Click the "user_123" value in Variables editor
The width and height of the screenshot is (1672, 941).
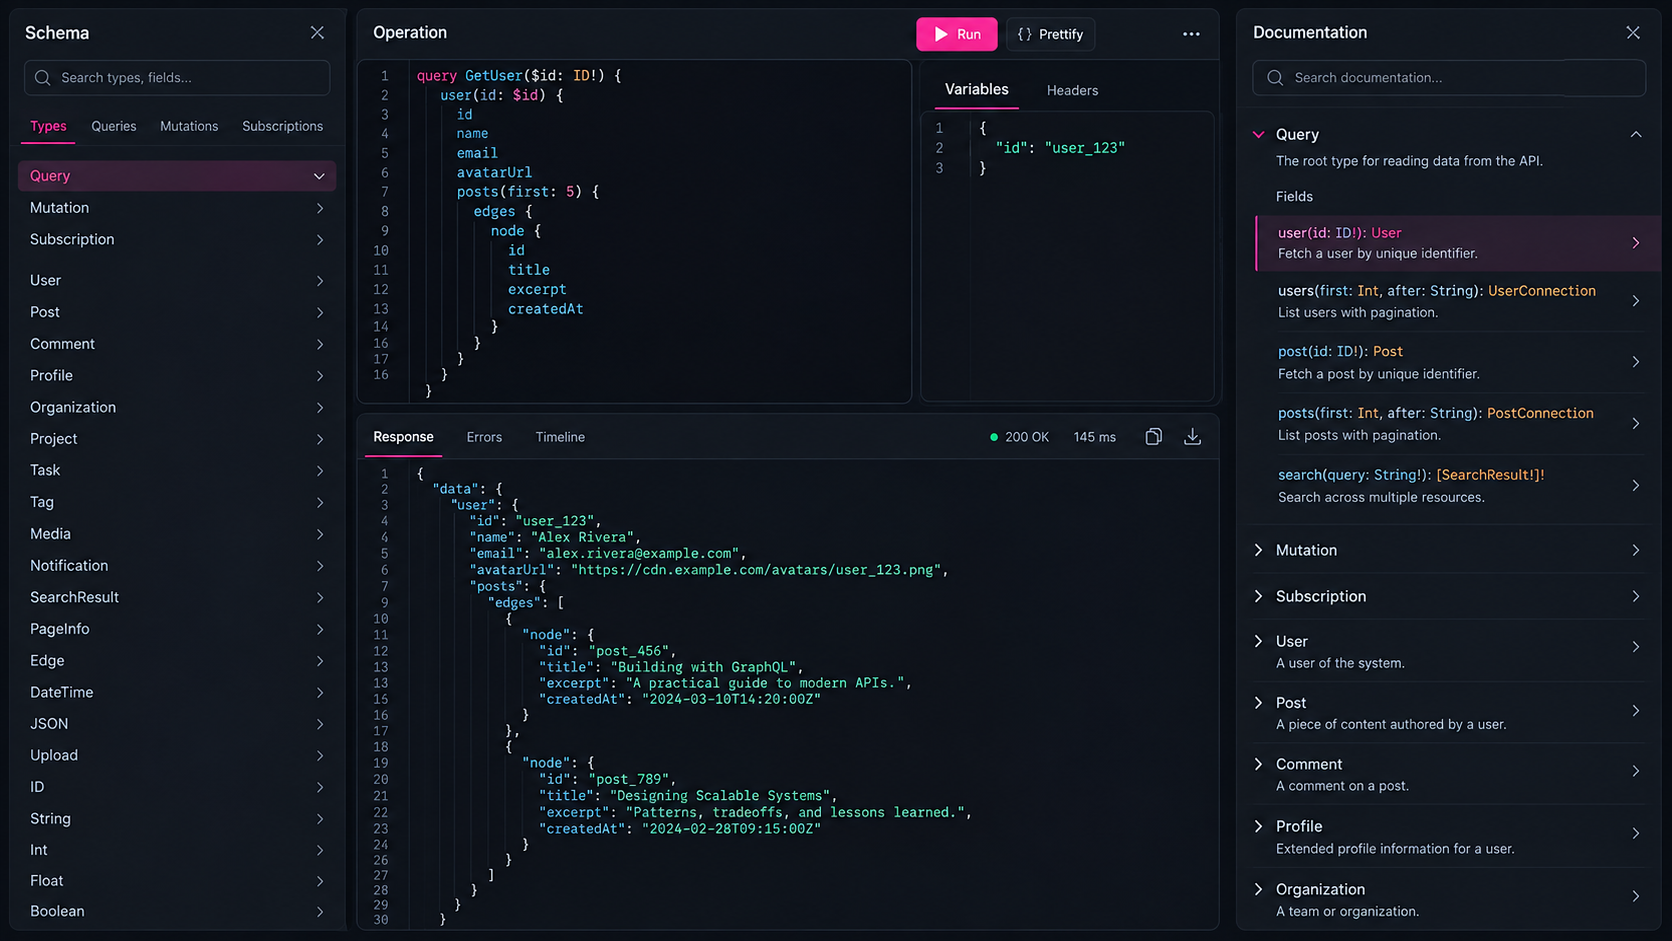pyautogui.click(x=1085, y=148)
